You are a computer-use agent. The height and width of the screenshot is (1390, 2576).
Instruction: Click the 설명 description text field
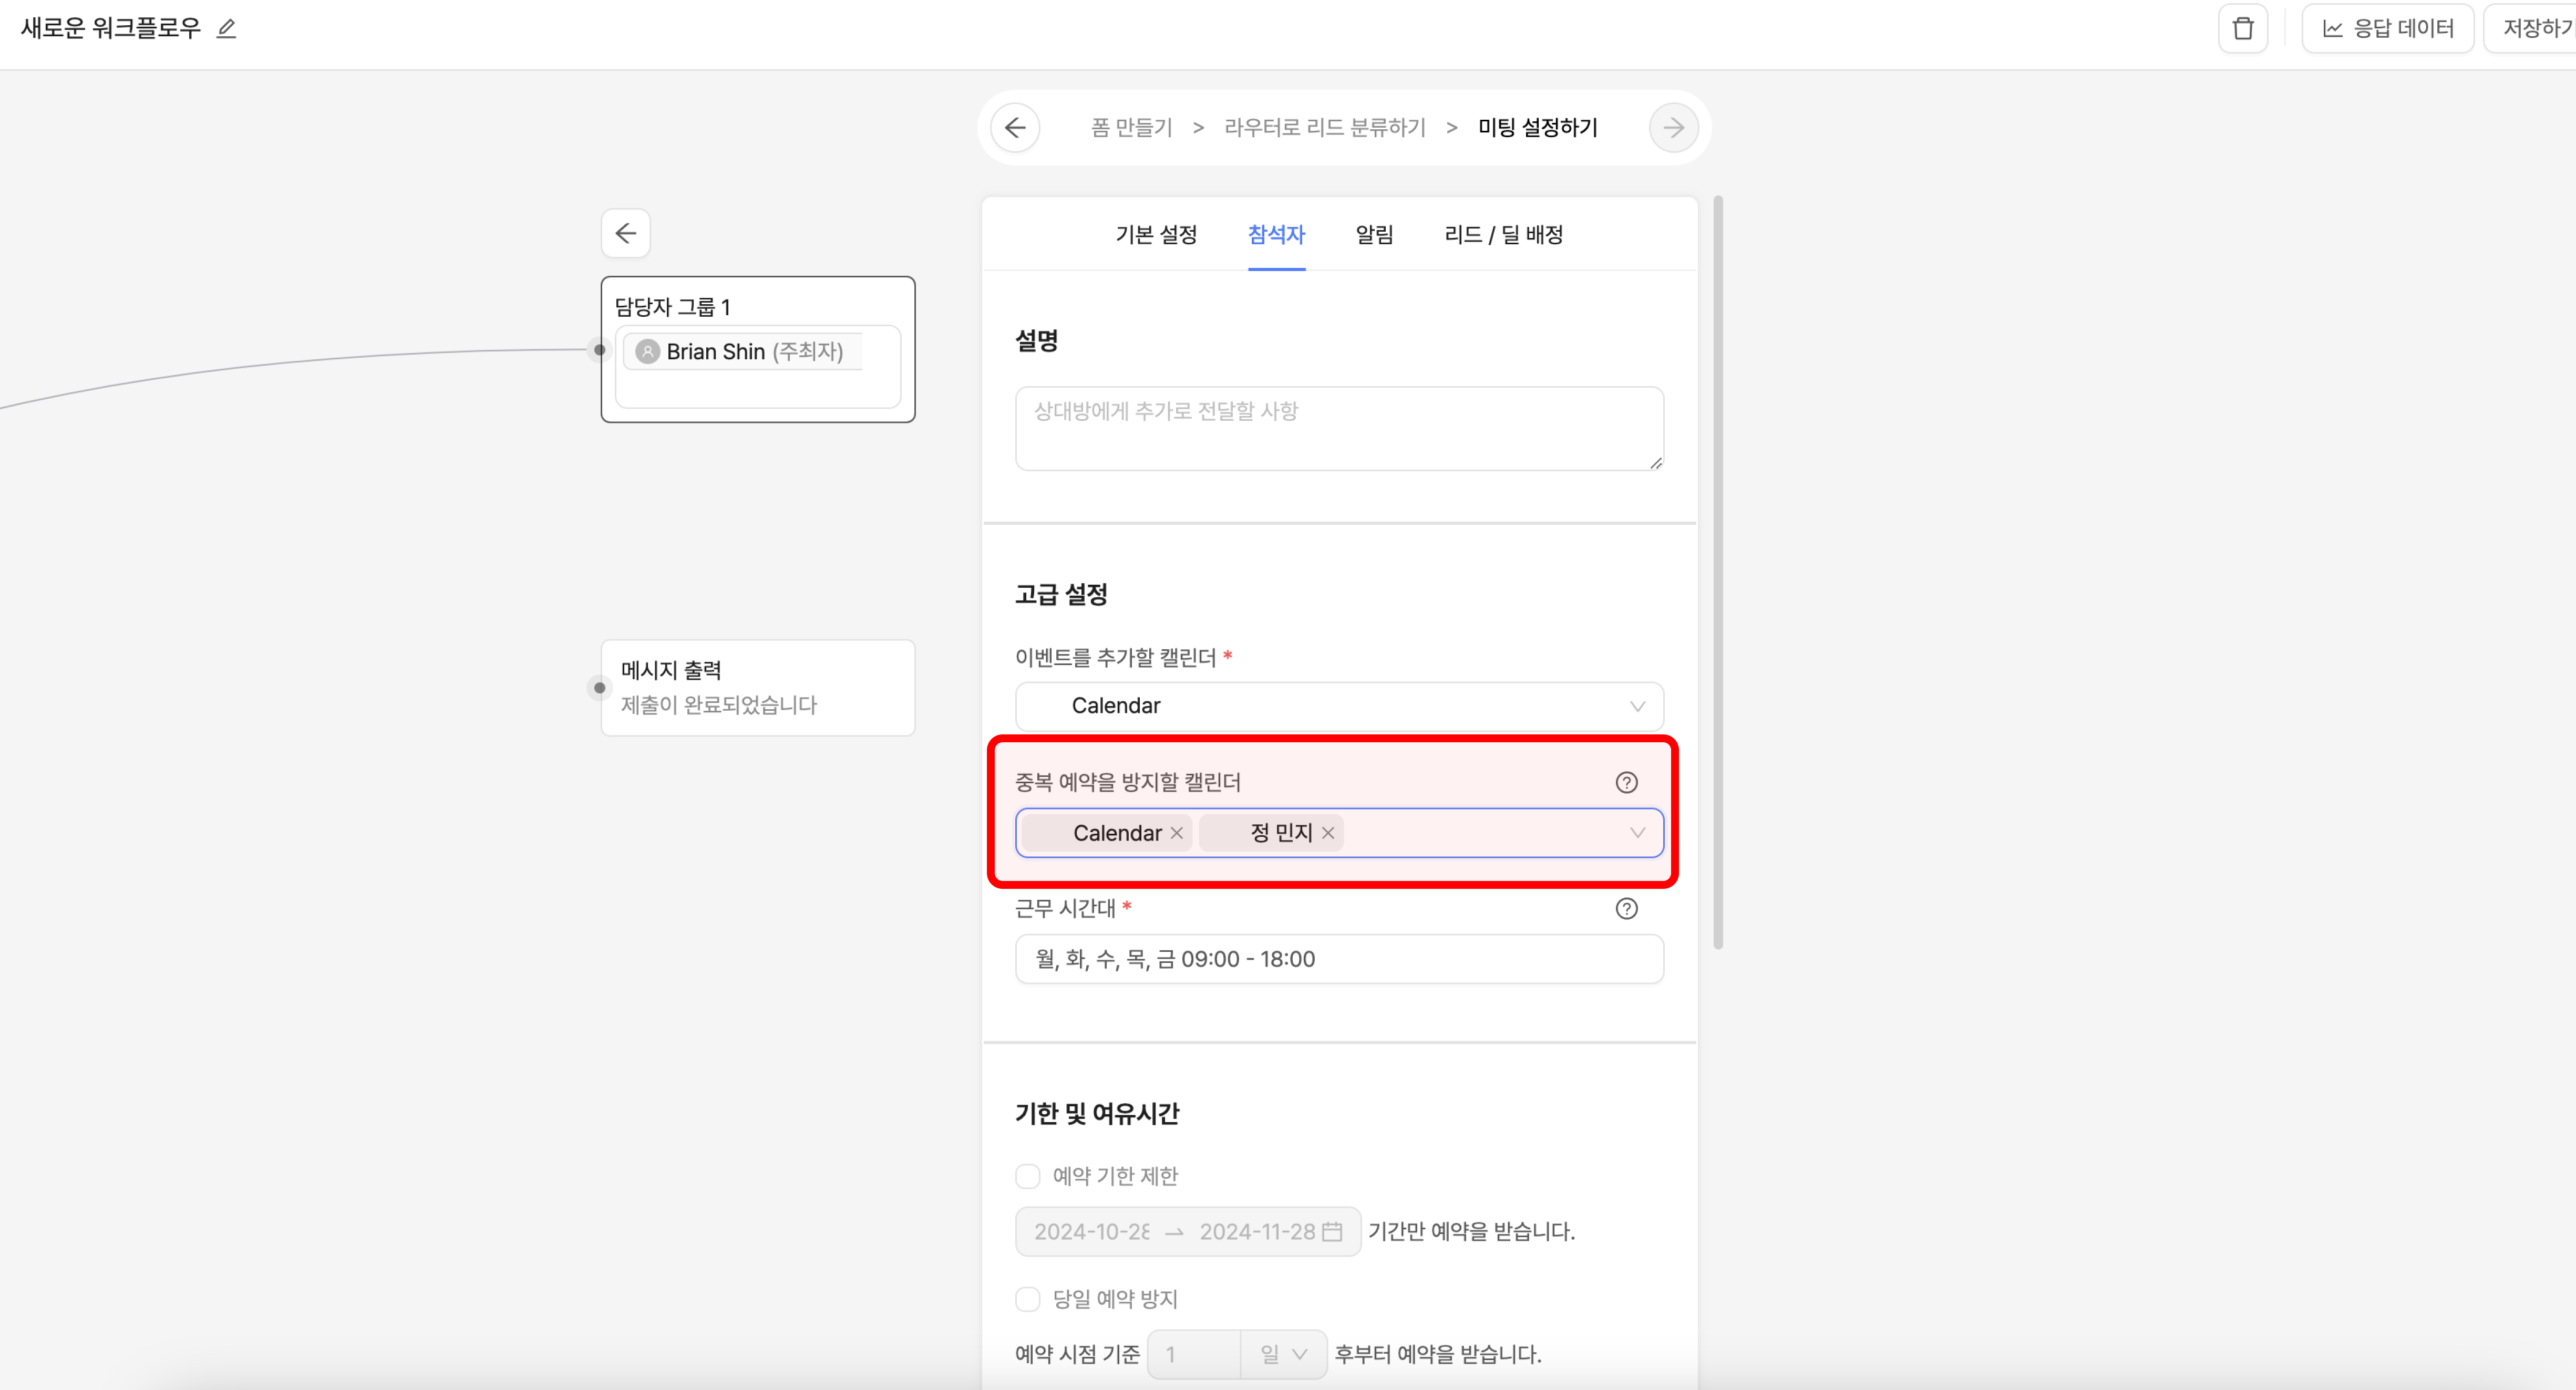1339,428
